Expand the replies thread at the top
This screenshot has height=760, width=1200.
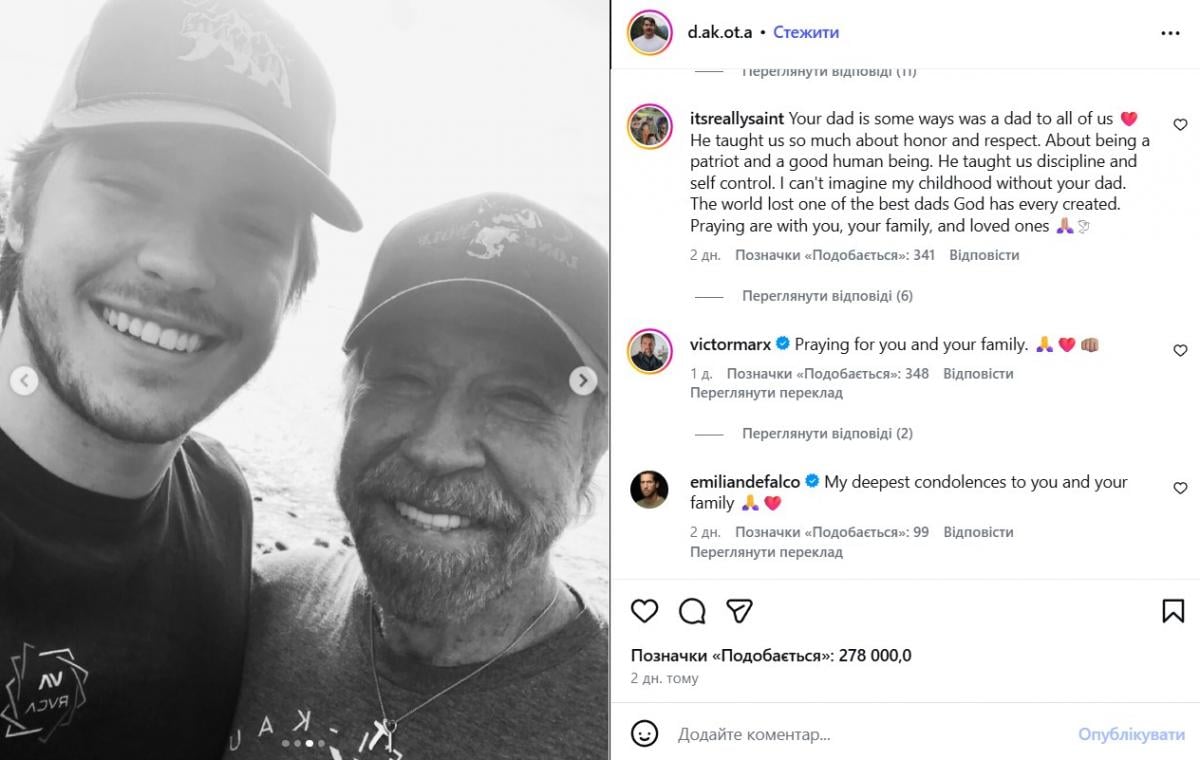click(829, 72)
